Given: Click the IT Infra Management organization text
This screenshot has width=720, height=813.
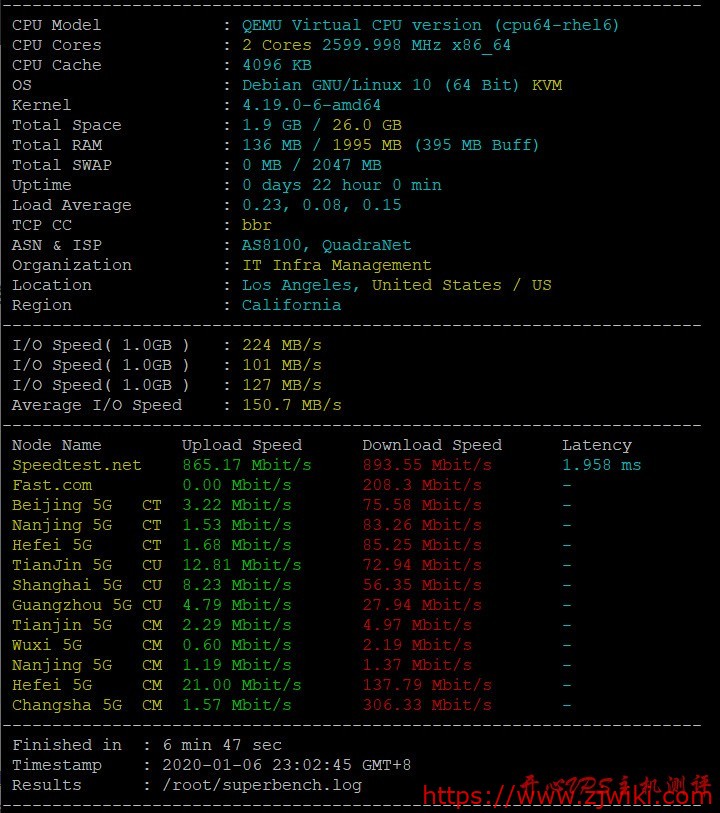Looking at the screenshot, I should click(336, 265).
